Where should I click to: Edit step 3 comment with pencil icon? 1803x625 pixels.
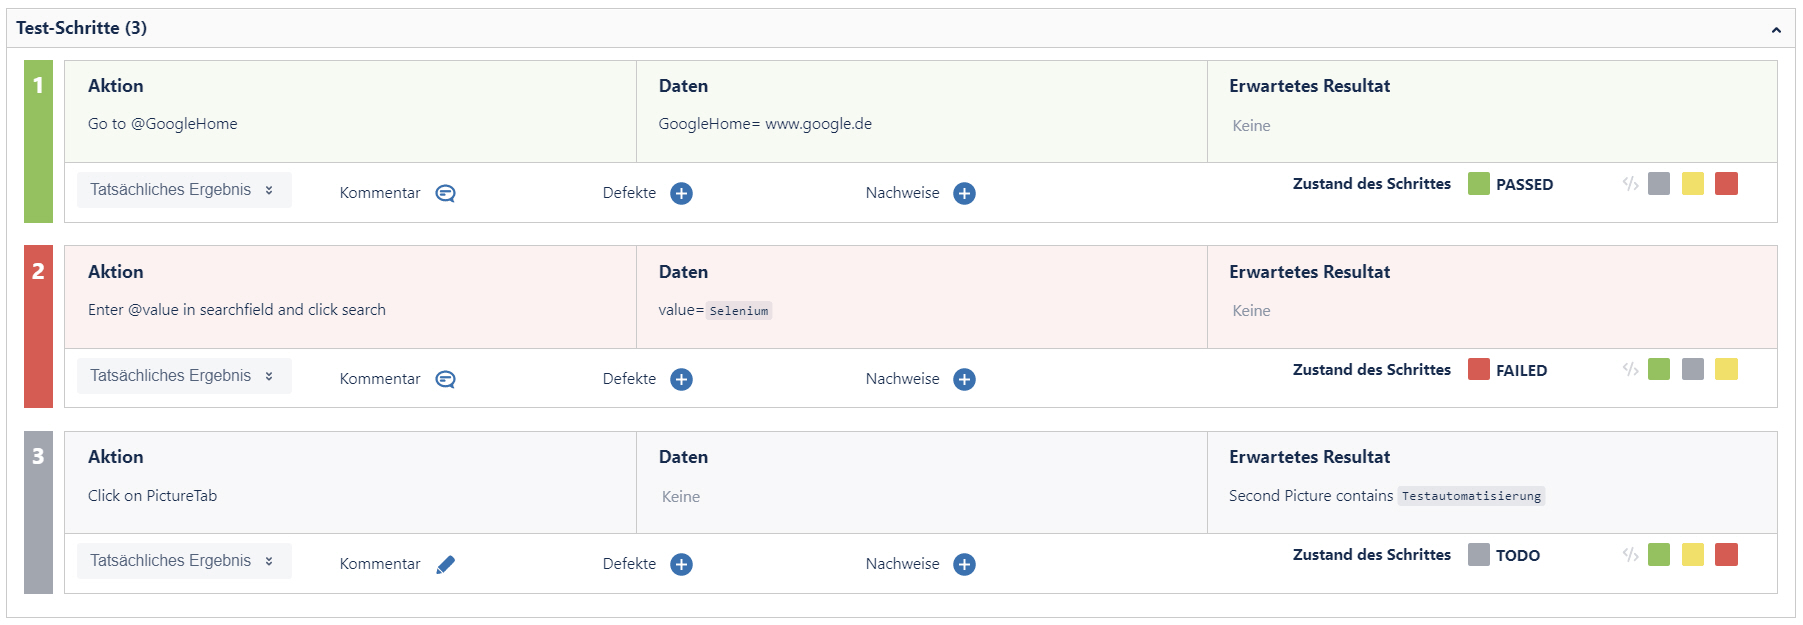pos(444,563)
